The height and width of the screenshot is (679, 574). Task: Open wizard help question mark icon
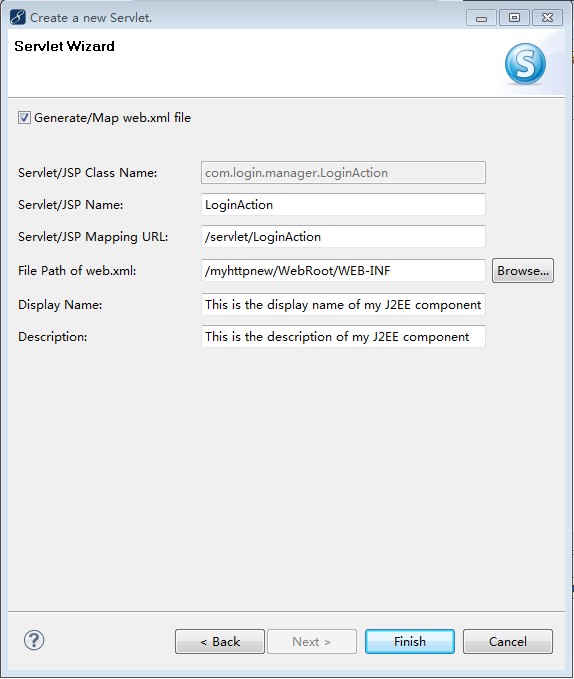34,640
